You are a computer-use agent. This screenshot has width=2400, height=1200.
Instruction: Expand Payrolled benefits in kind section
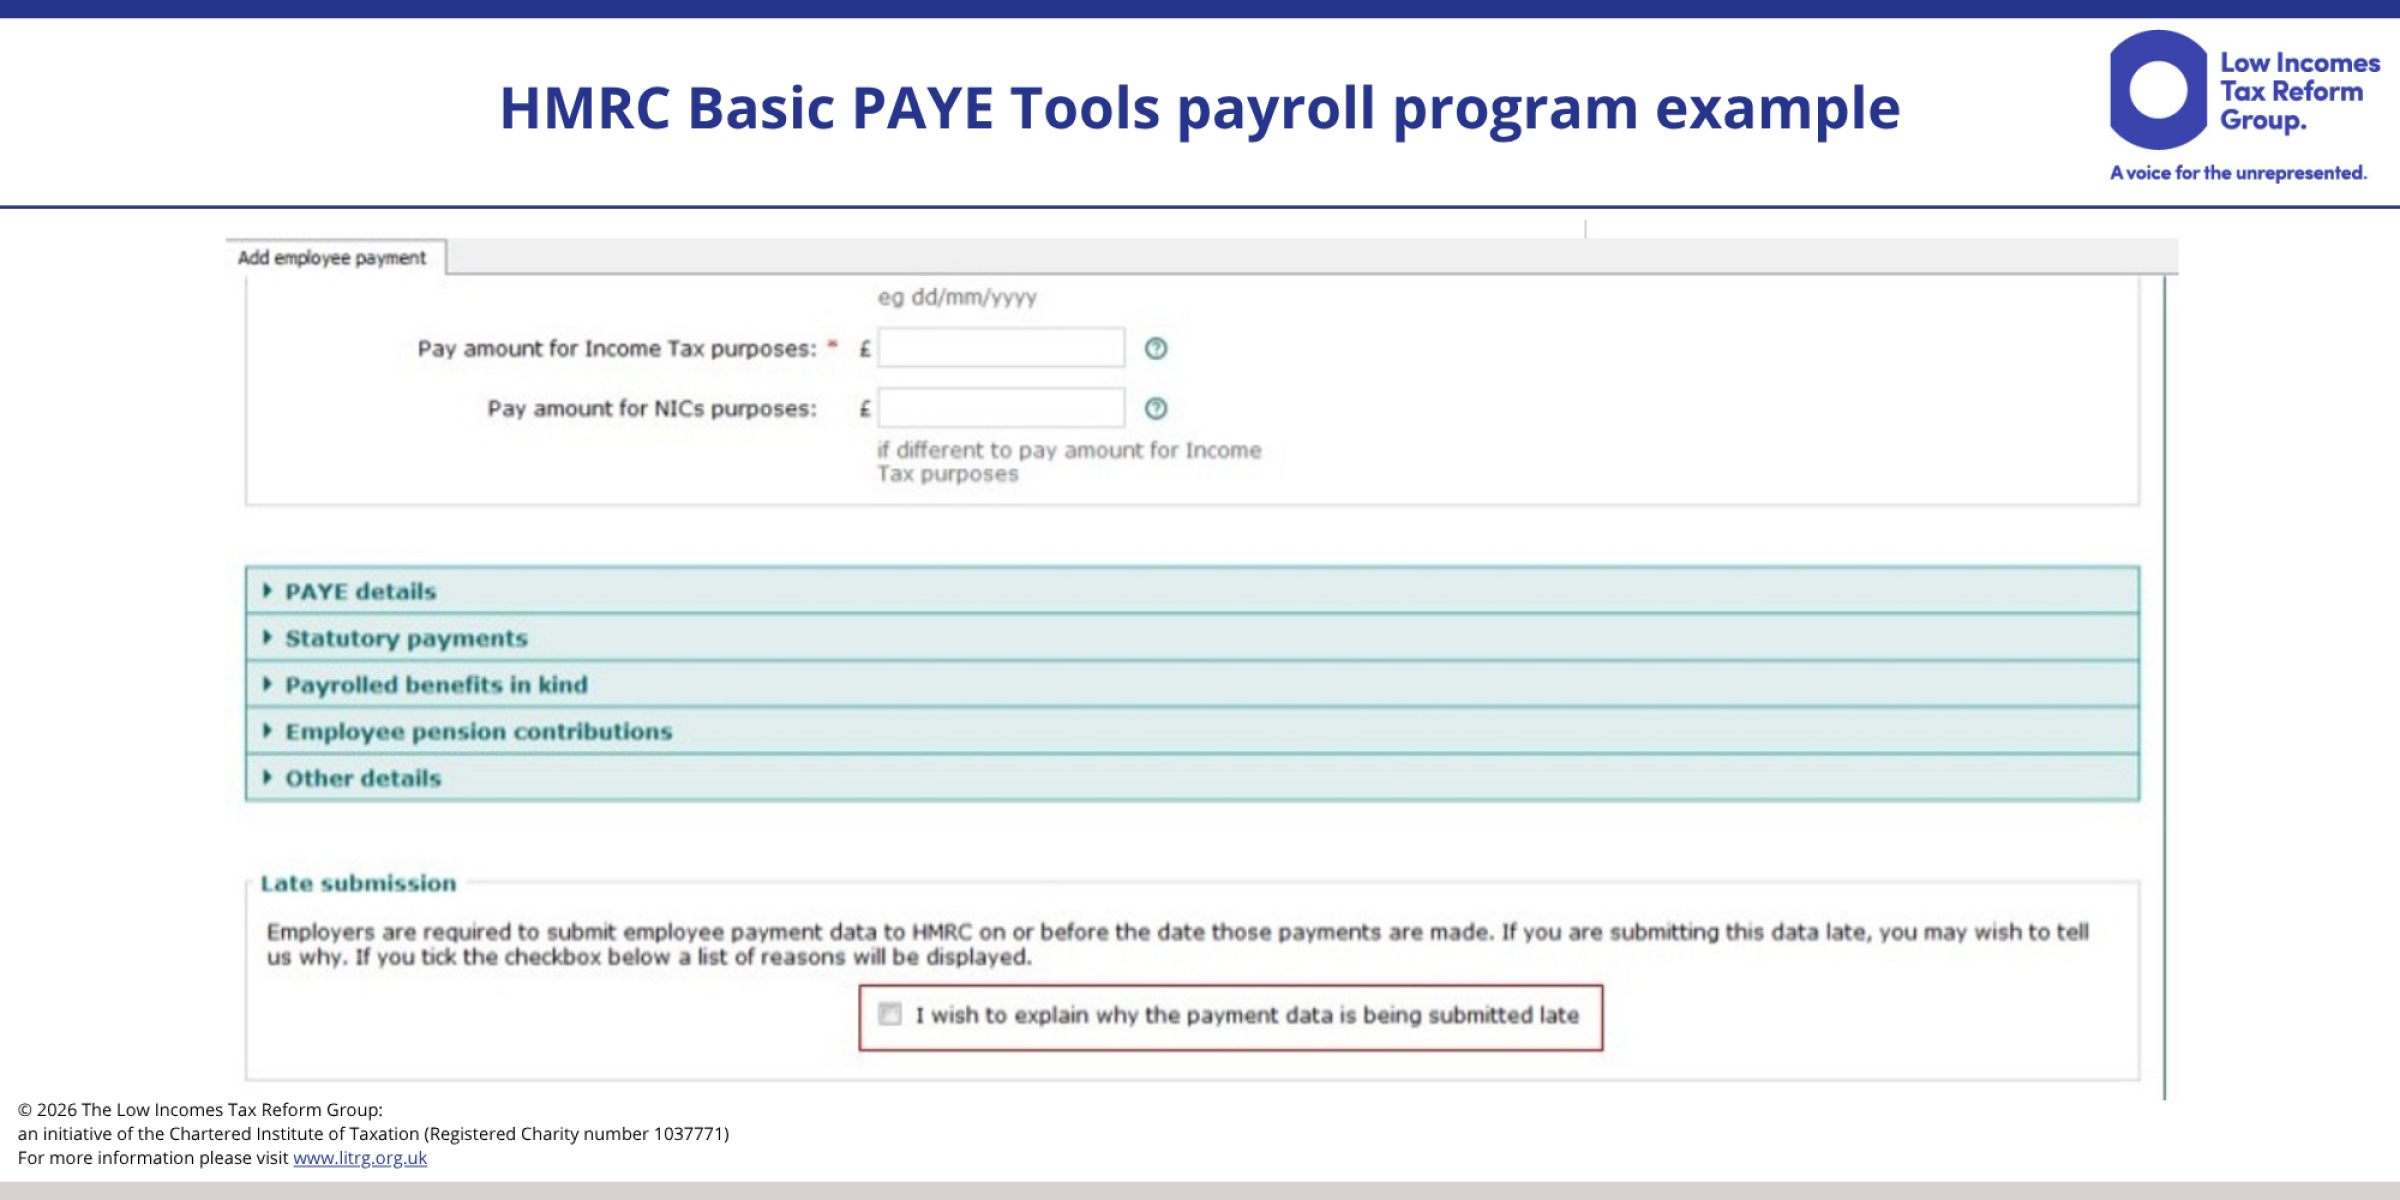click(1192, 684)
